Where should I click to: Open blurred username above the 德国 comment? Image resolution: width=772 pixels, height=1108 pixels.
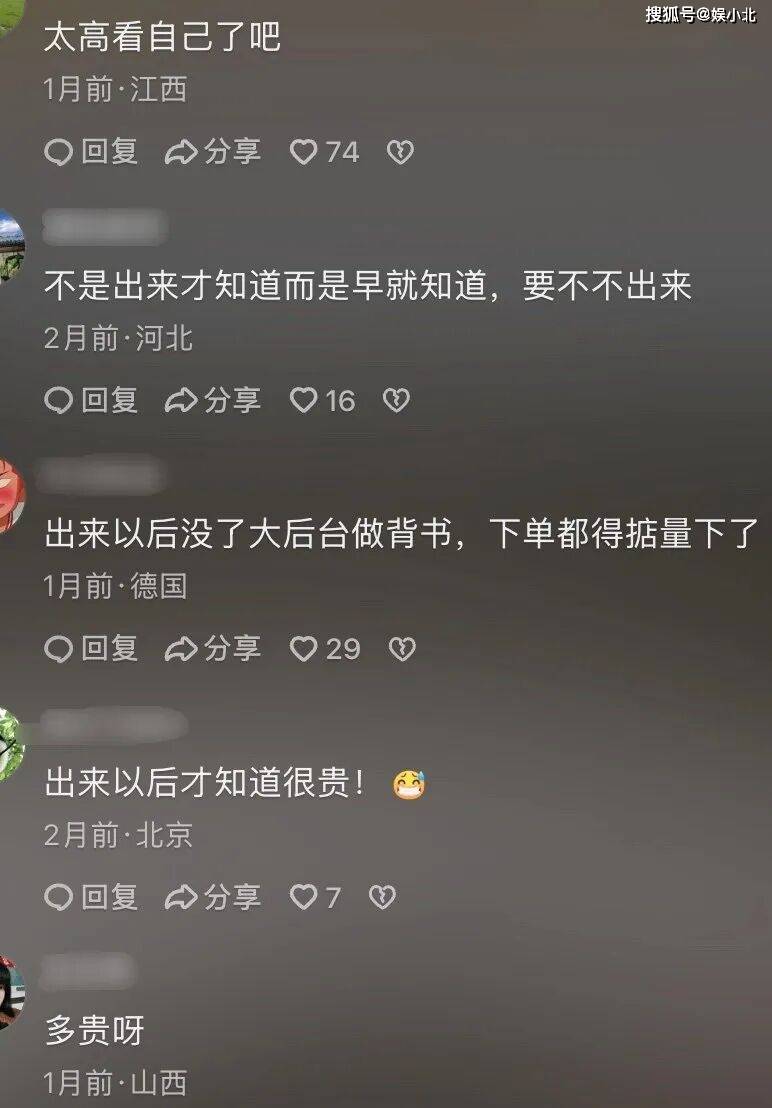click(100, 476)
